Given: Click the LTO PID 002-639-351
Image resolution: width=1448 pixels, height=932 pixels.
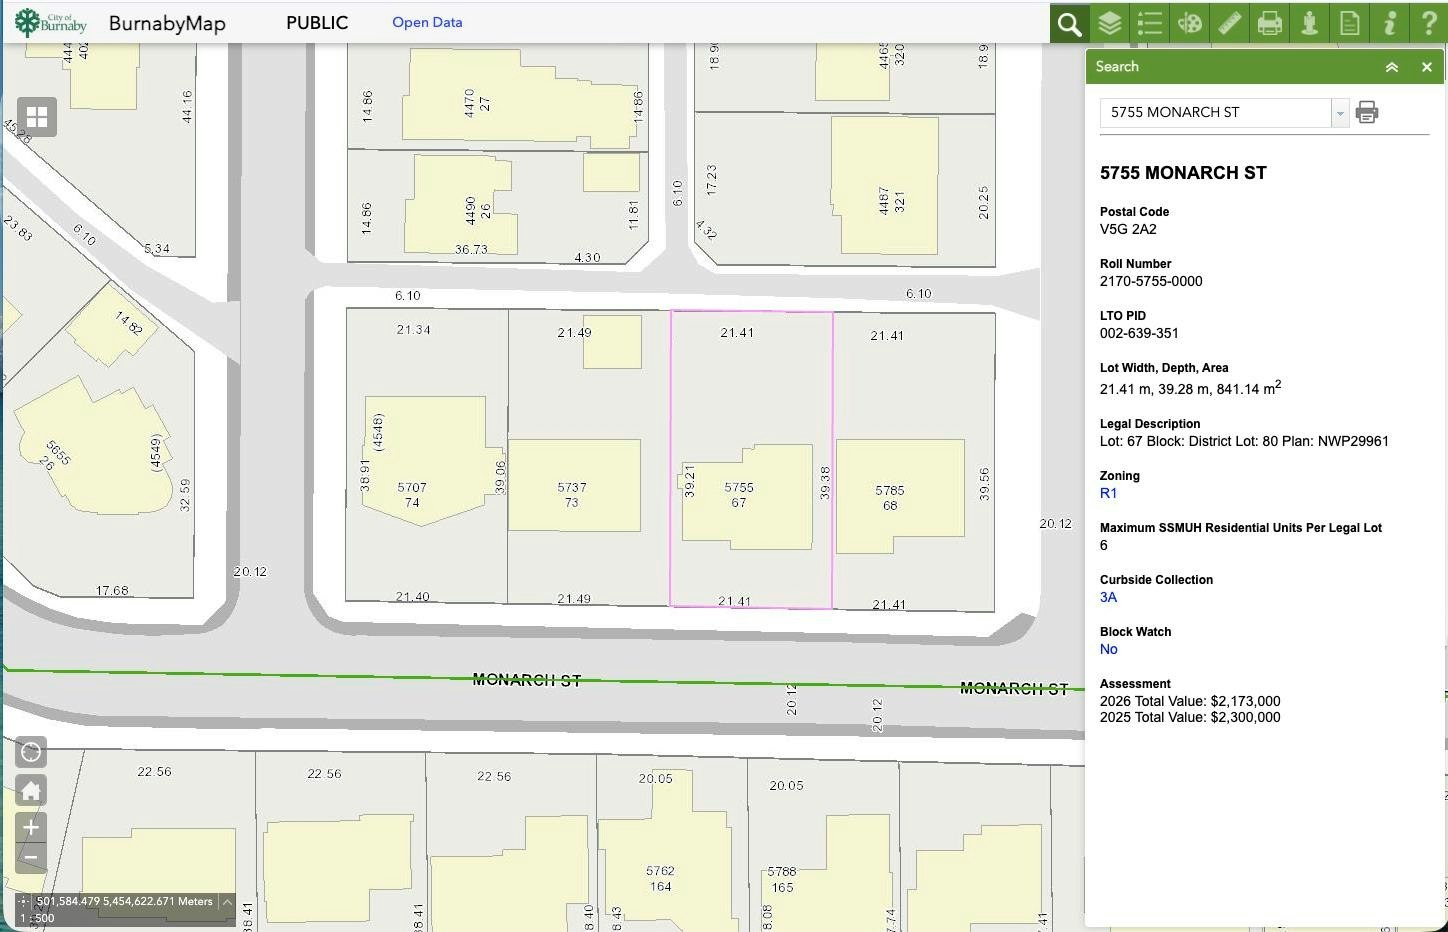Looking at the screenshot, I should tap(1139, 333).
